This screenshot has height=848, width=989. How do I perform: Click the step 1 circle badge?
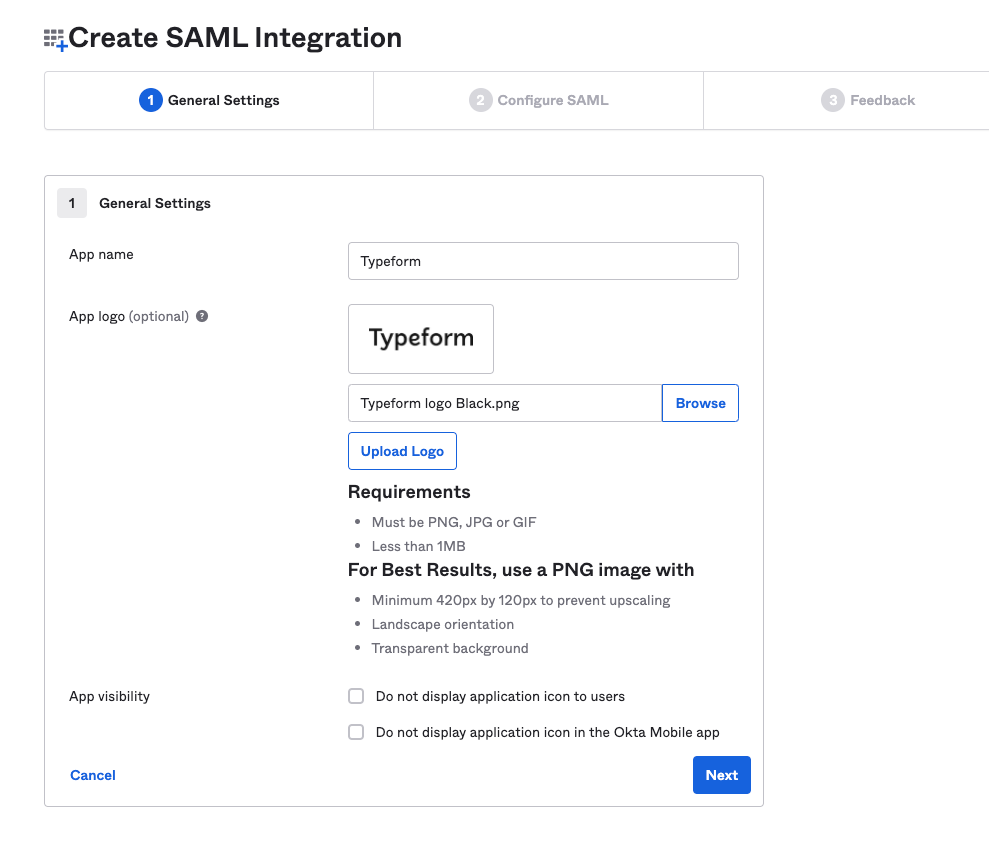151,100
